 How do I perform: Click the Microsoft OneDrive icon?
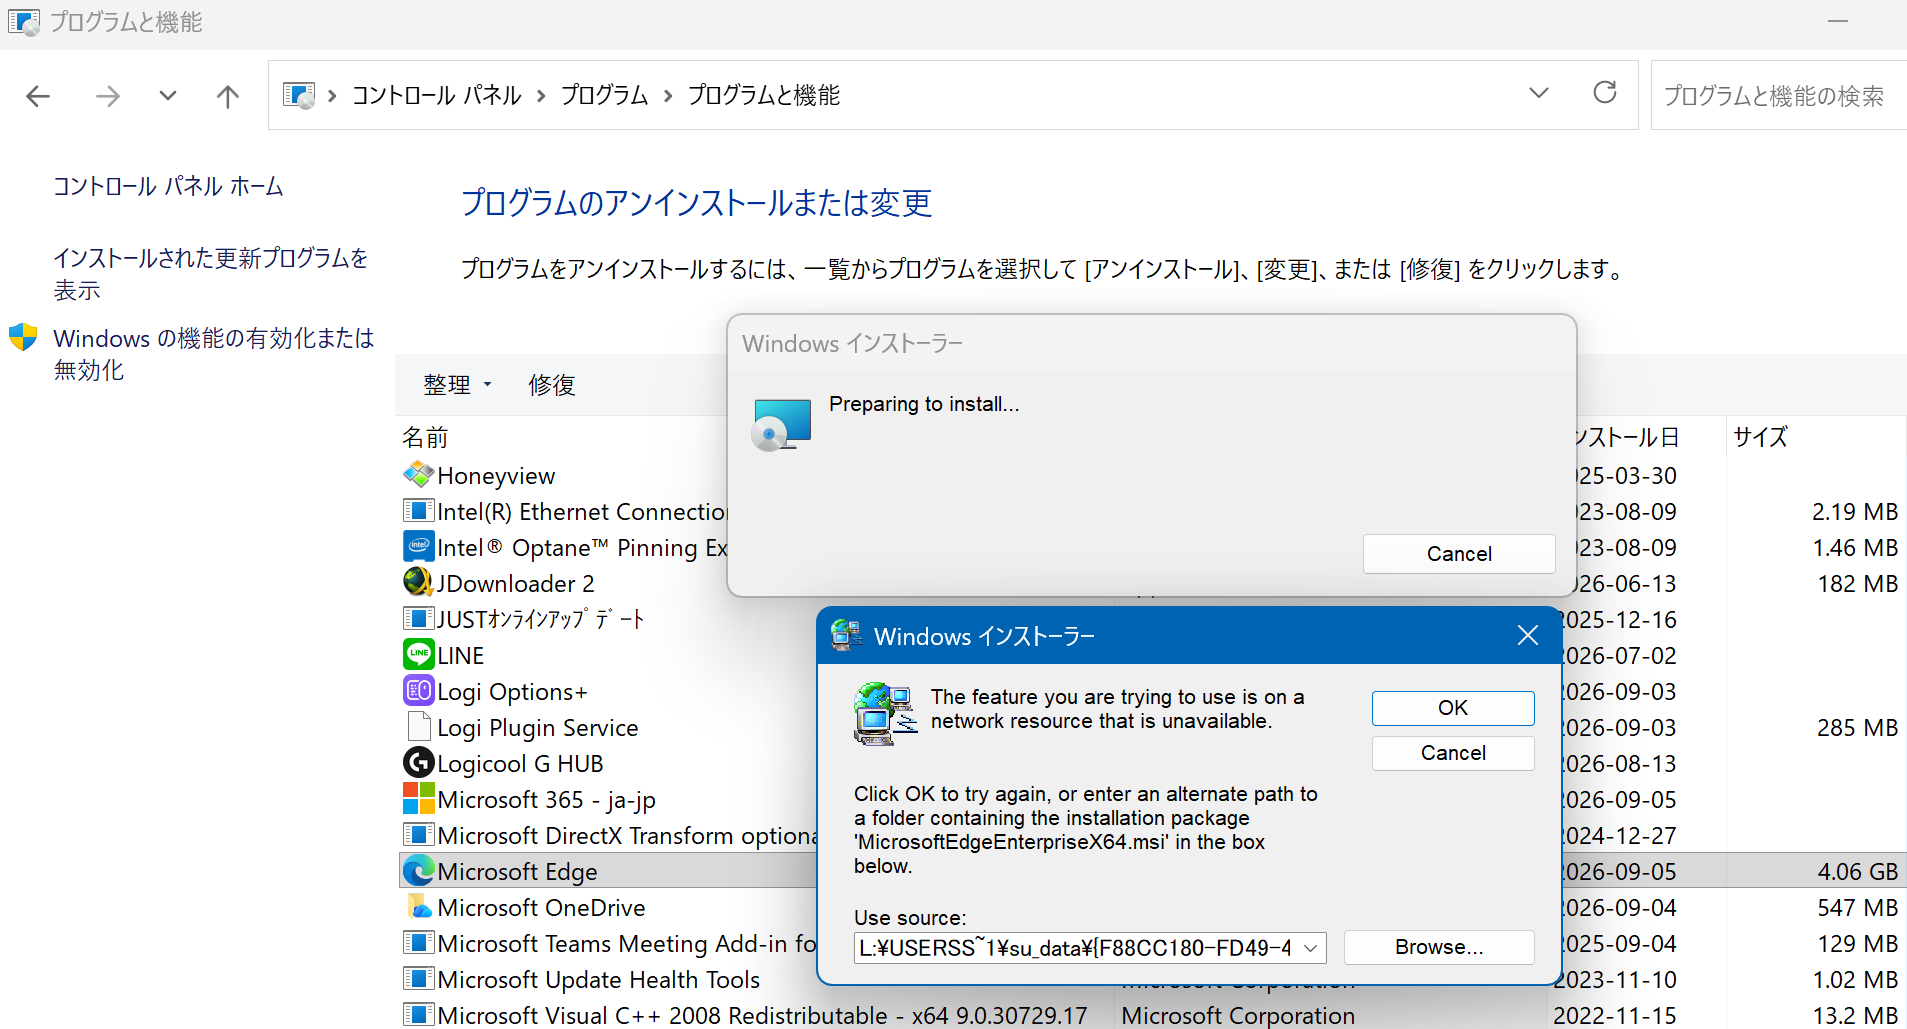click(418, 907)
